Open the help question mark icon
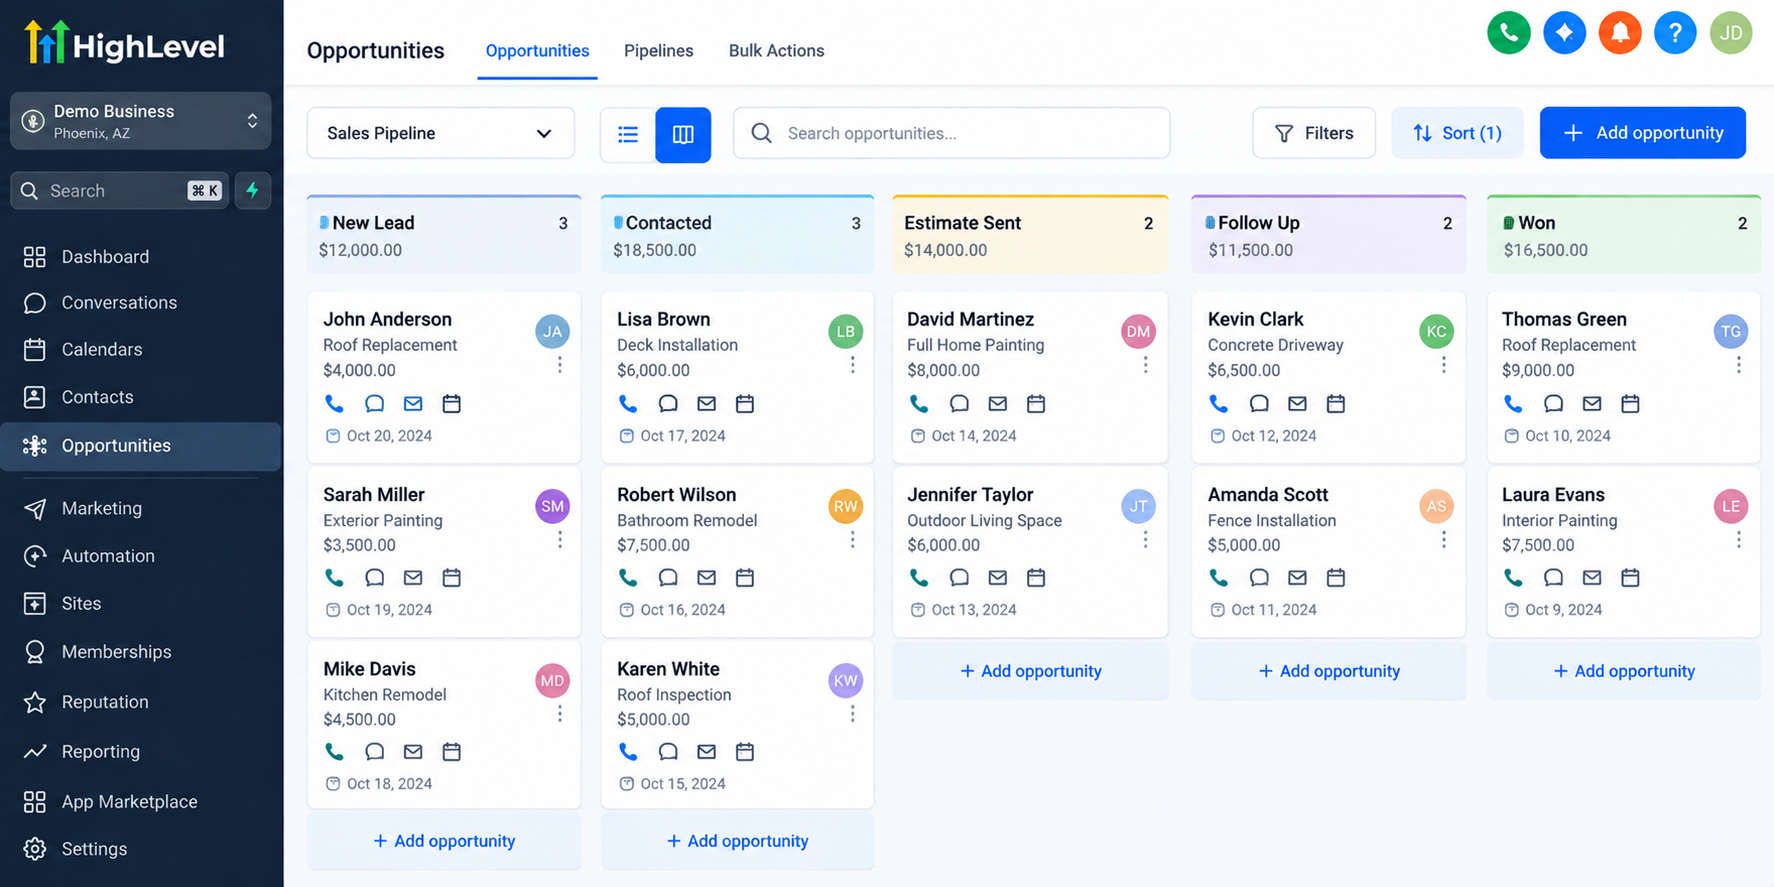The height and width of the screenshot is (887, 1774). (1675, 33)
